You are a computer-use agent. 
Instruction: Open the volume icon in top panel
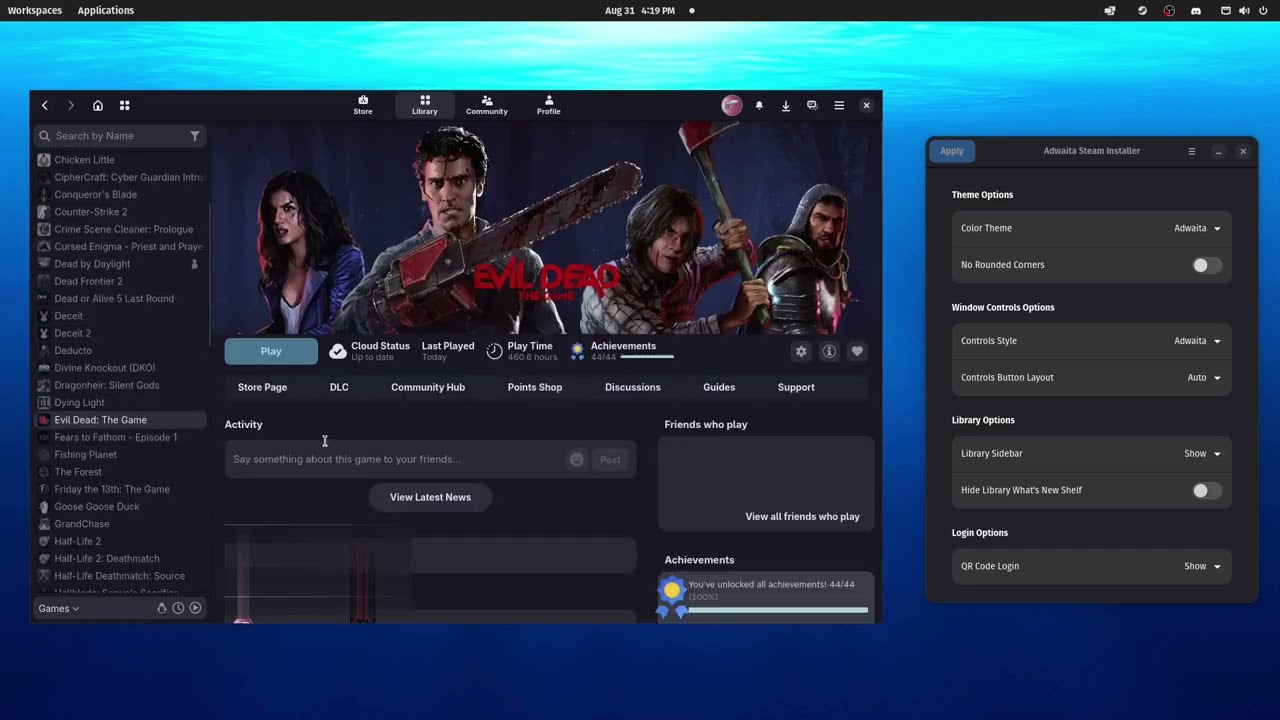1244,10
